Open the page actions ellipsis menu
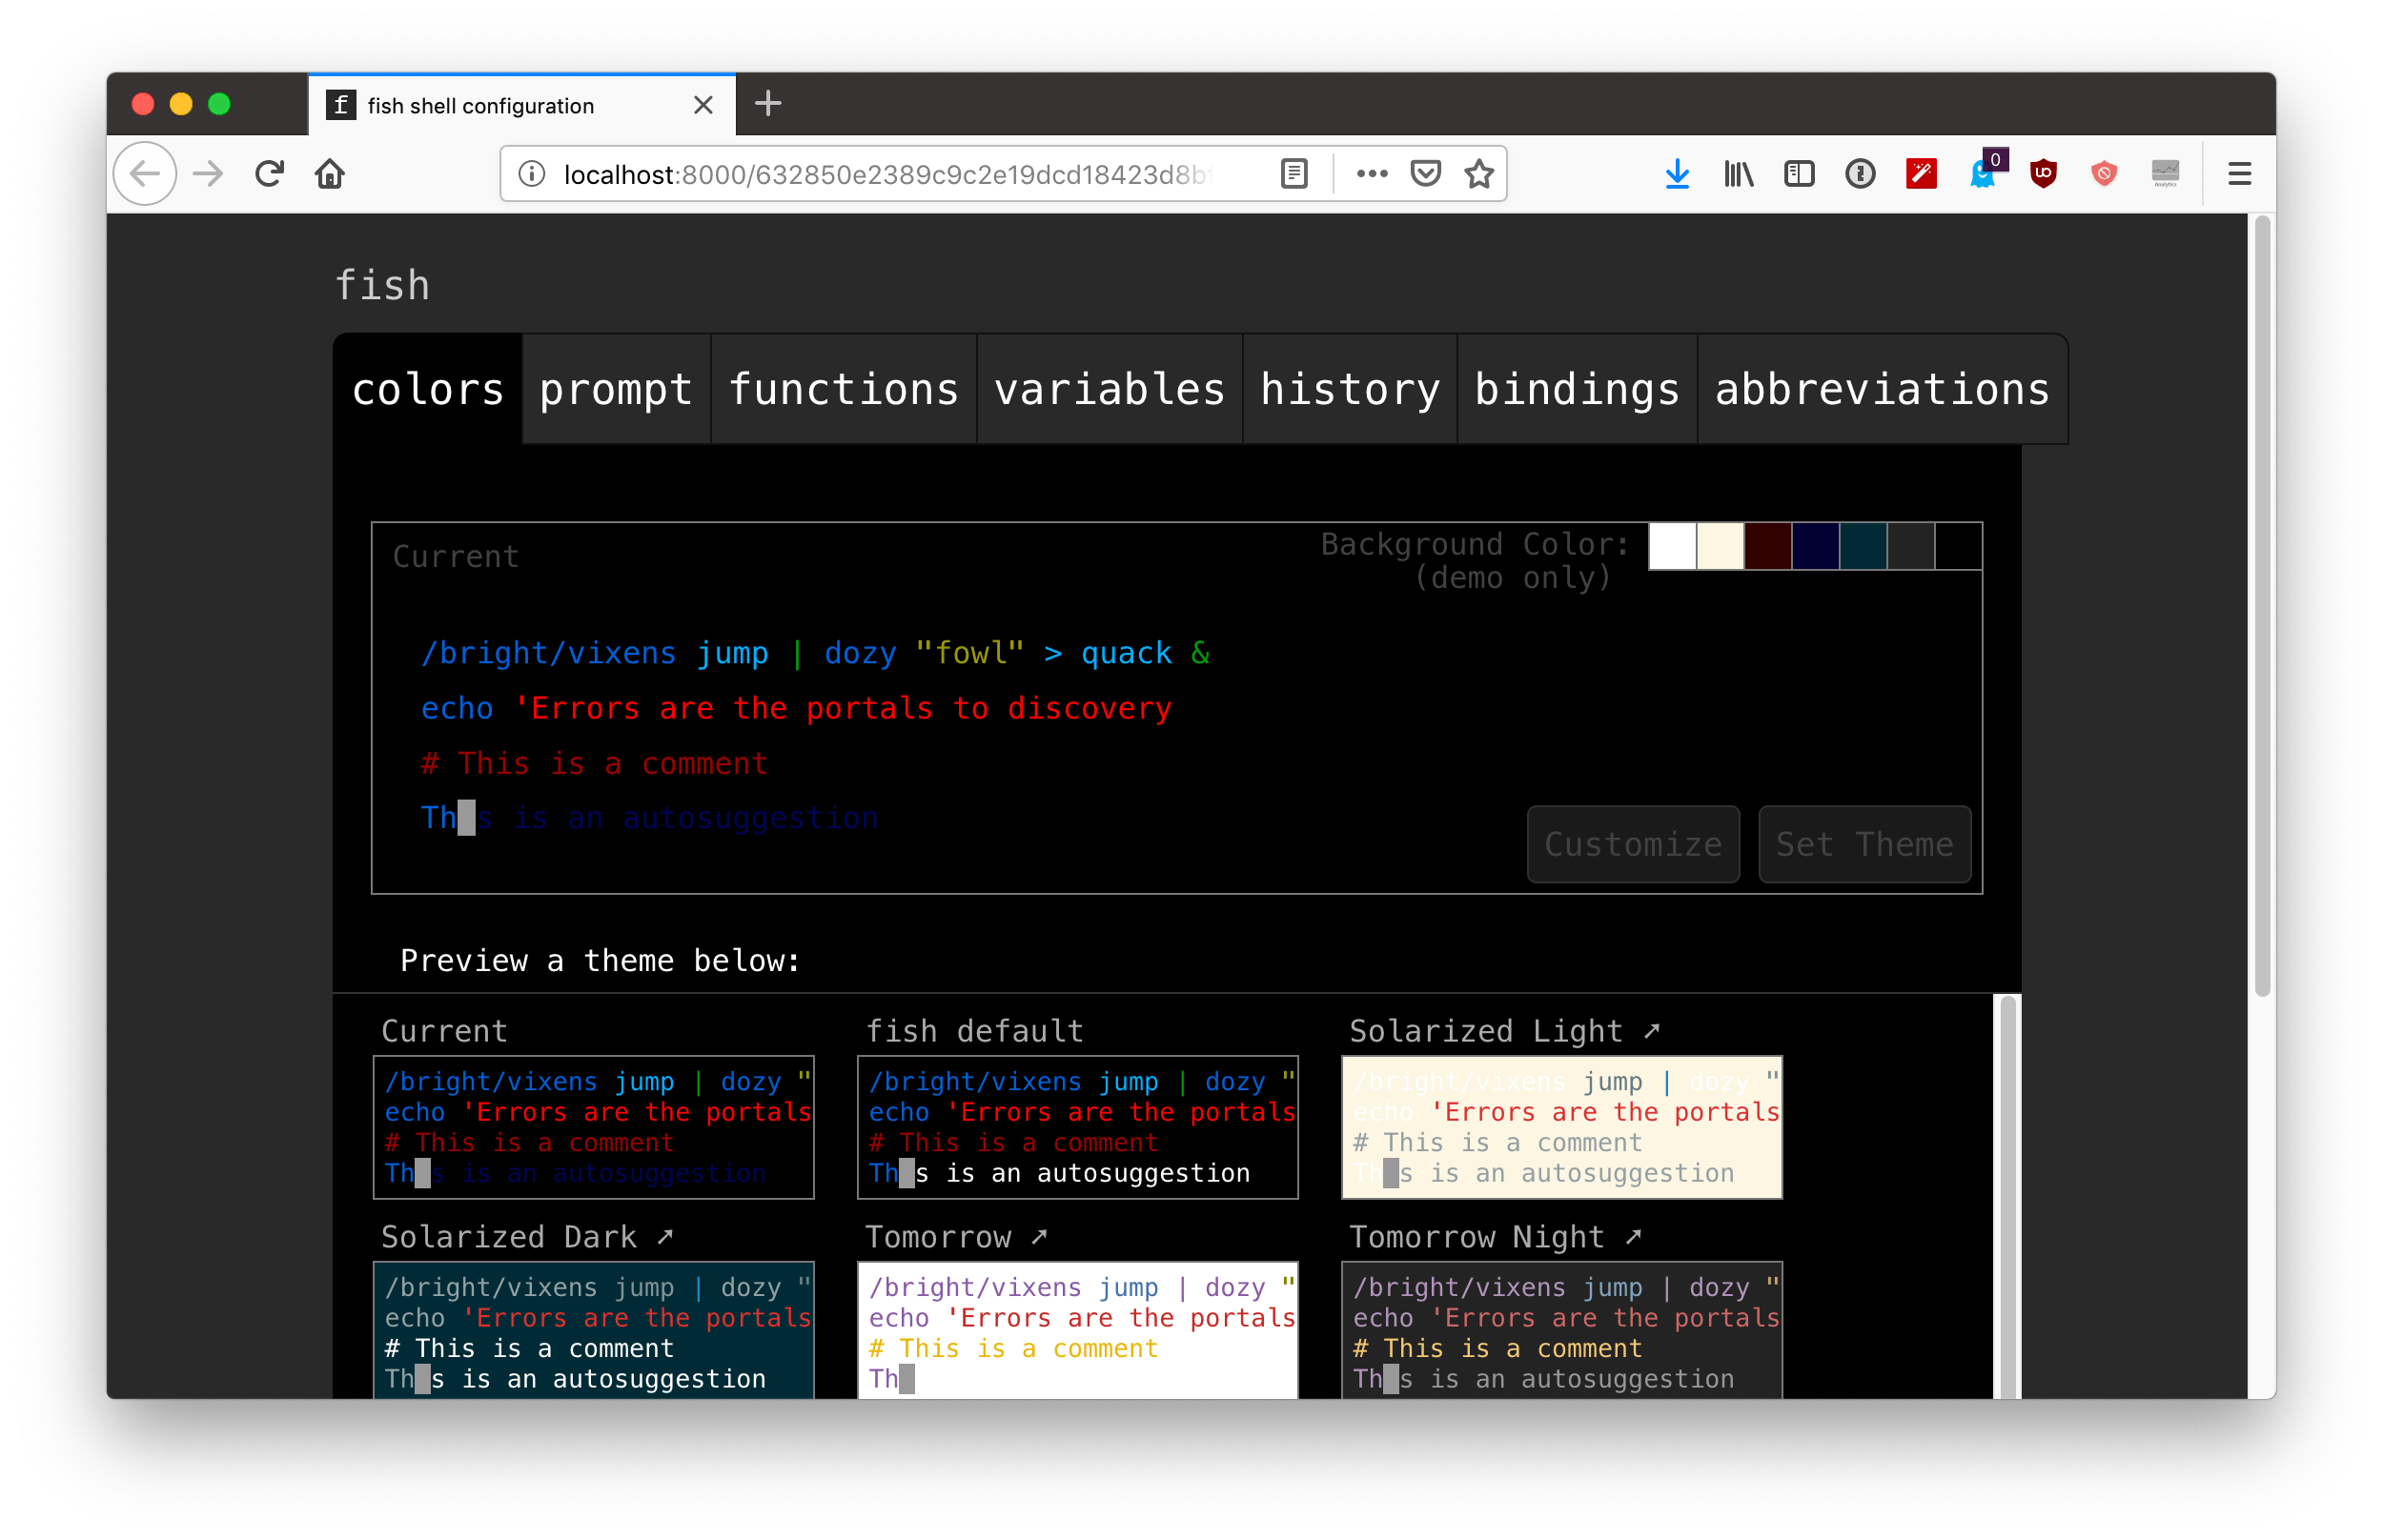 click(1371, 173)
